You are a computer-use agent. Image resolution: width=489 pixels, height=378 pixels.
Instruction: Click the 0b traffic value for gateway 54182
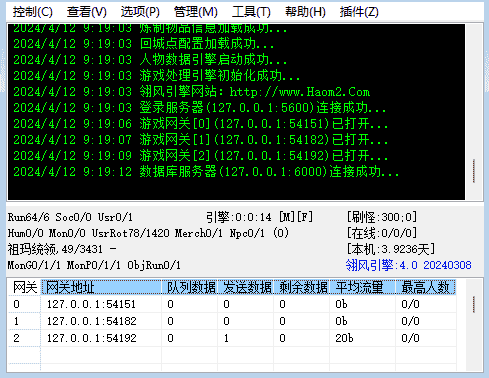[x=341, y=321]
